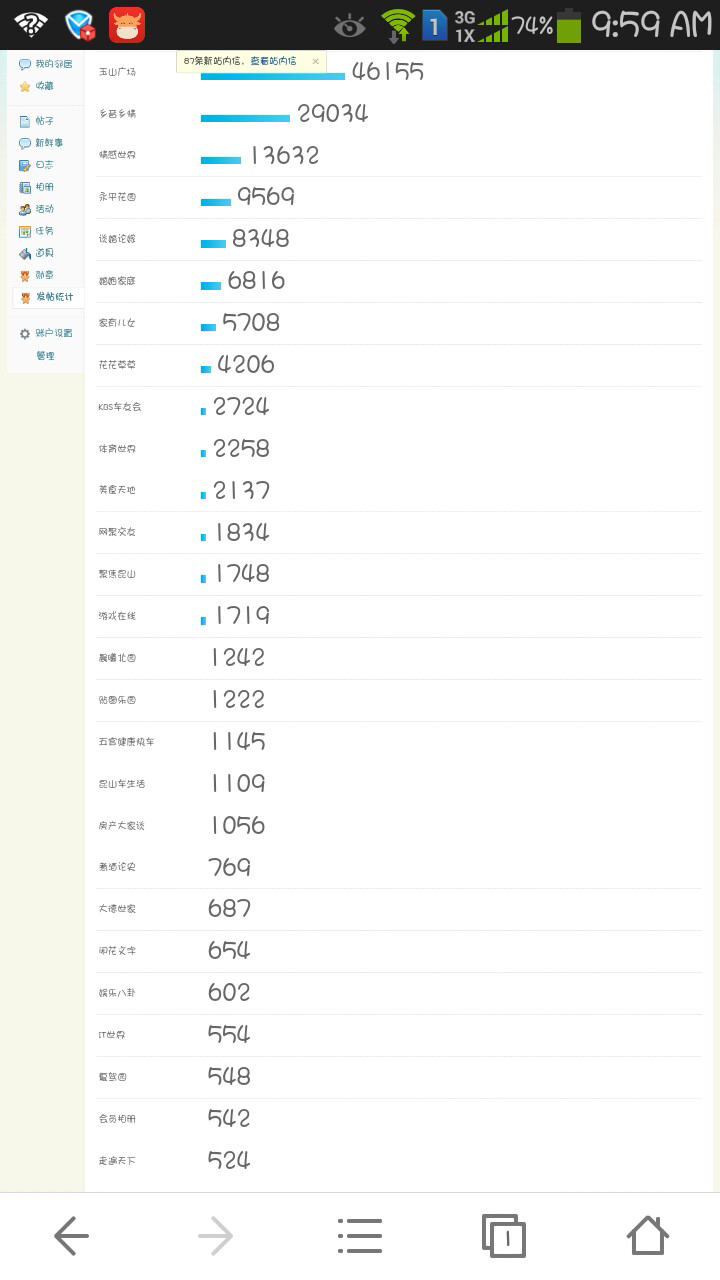Open 道具 props icon in sidebar
The height and width of the screenshot is (1280, 720).
25,253
